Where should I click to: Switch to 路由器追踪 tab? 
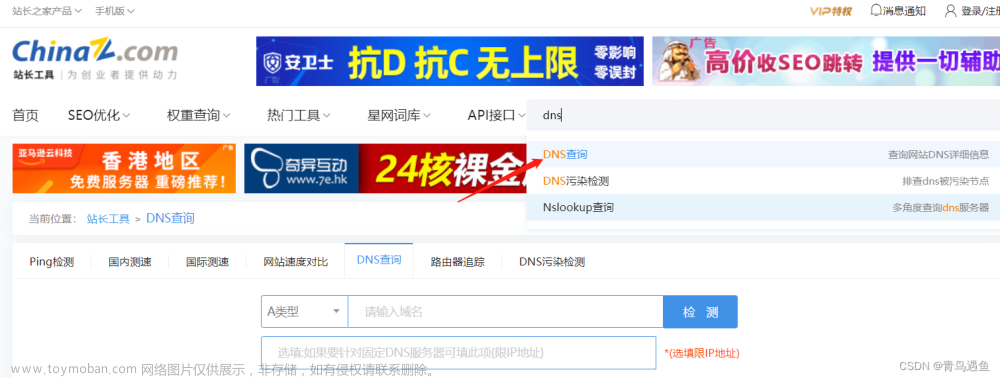[x=457, y=261]
